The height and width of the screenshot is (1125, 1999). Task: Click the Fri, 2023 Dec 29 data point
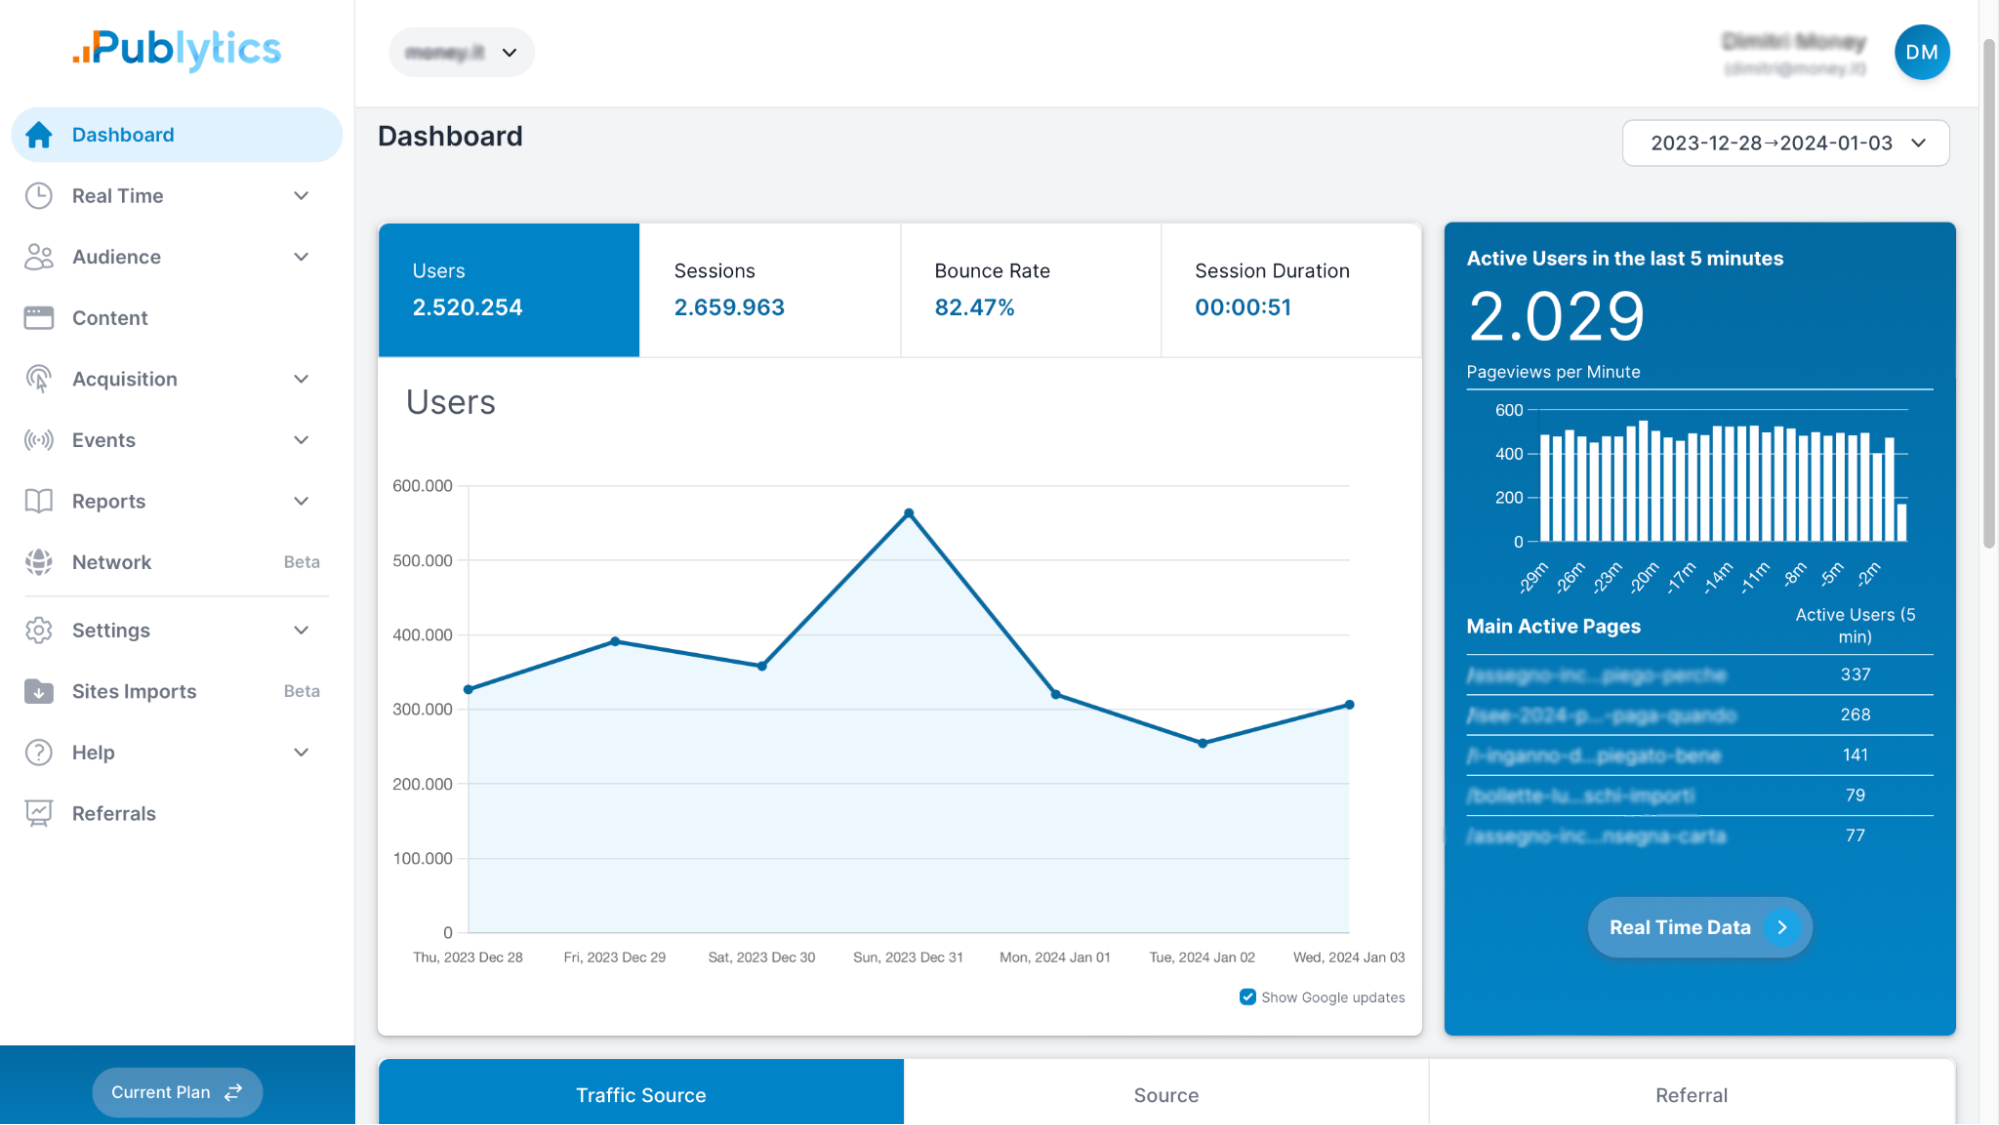tap(615, 642)
